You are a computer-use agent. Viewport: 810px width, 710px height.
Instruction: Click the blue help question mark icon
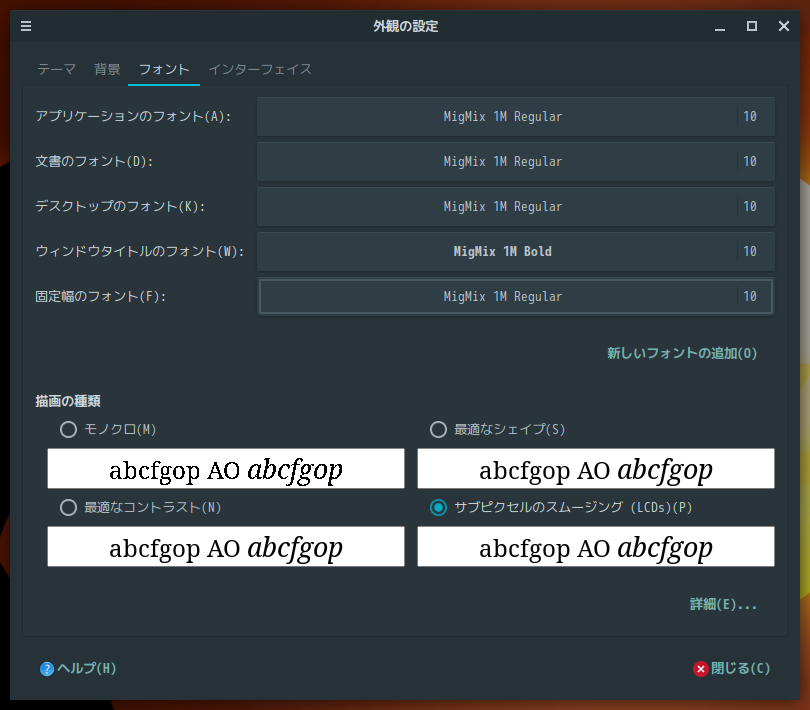click(46, 669)
